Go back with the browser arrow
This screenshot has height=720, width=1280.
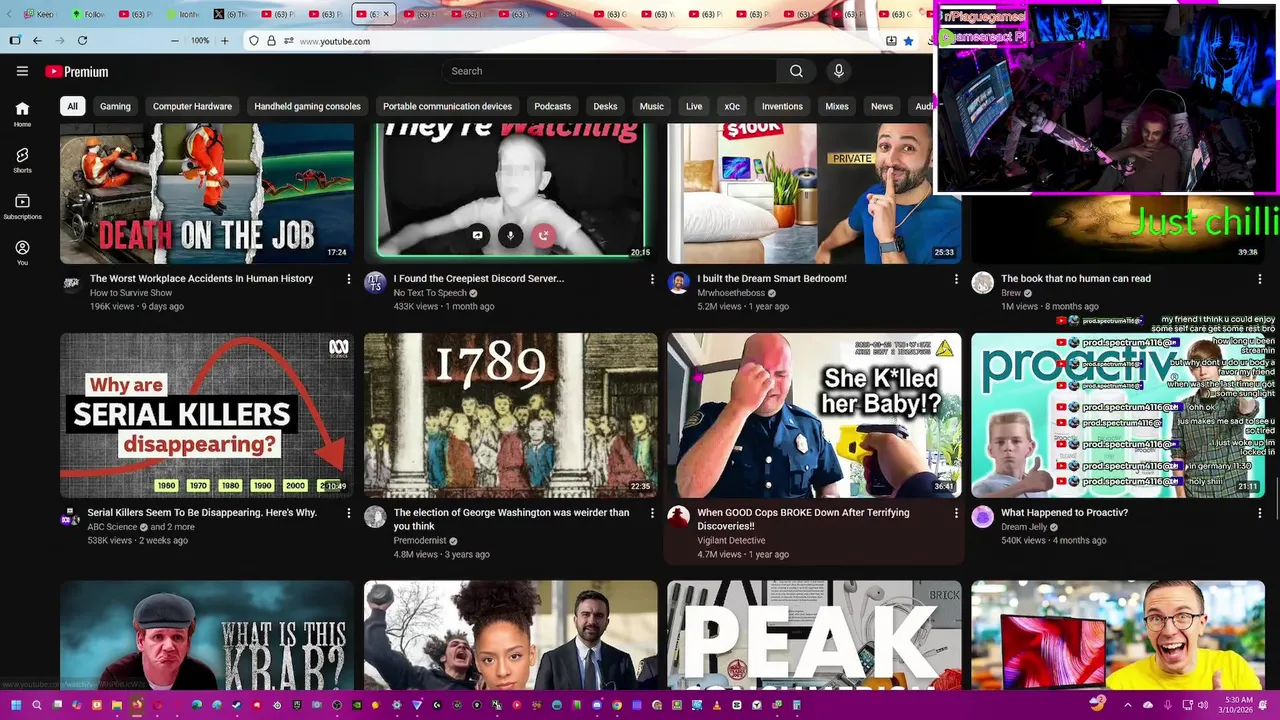click(37, 41)
